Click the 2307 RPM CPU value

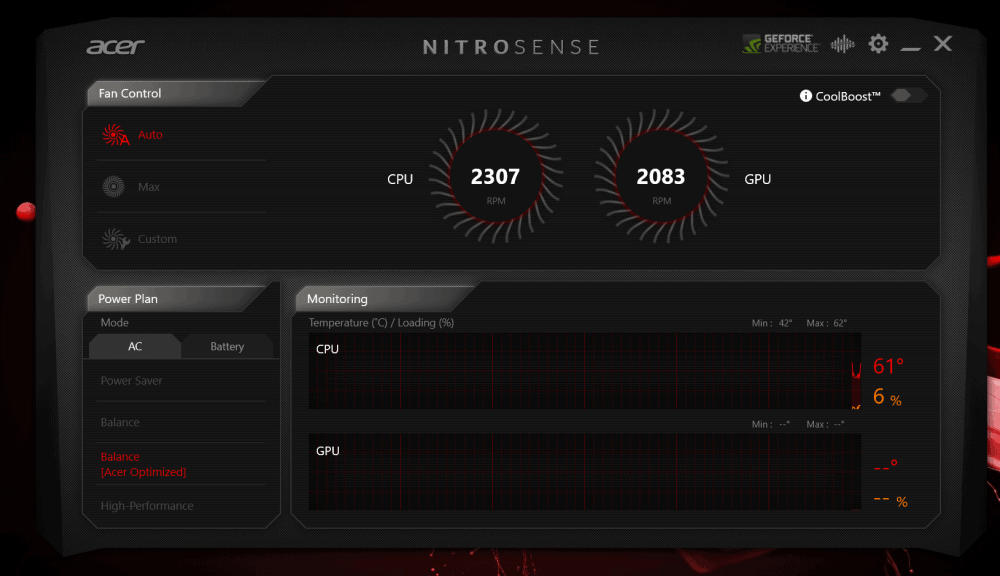tap(496, 177)
